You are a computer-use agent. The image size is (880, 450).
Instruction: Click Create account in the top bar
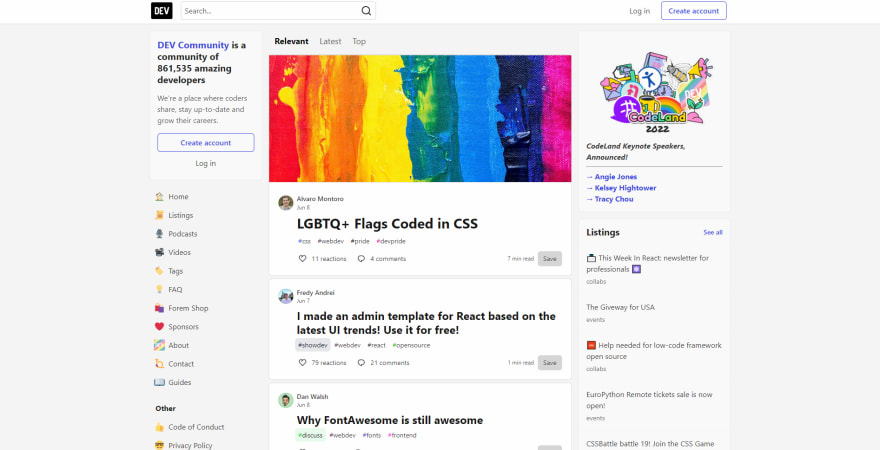click(x=694, y=11)
